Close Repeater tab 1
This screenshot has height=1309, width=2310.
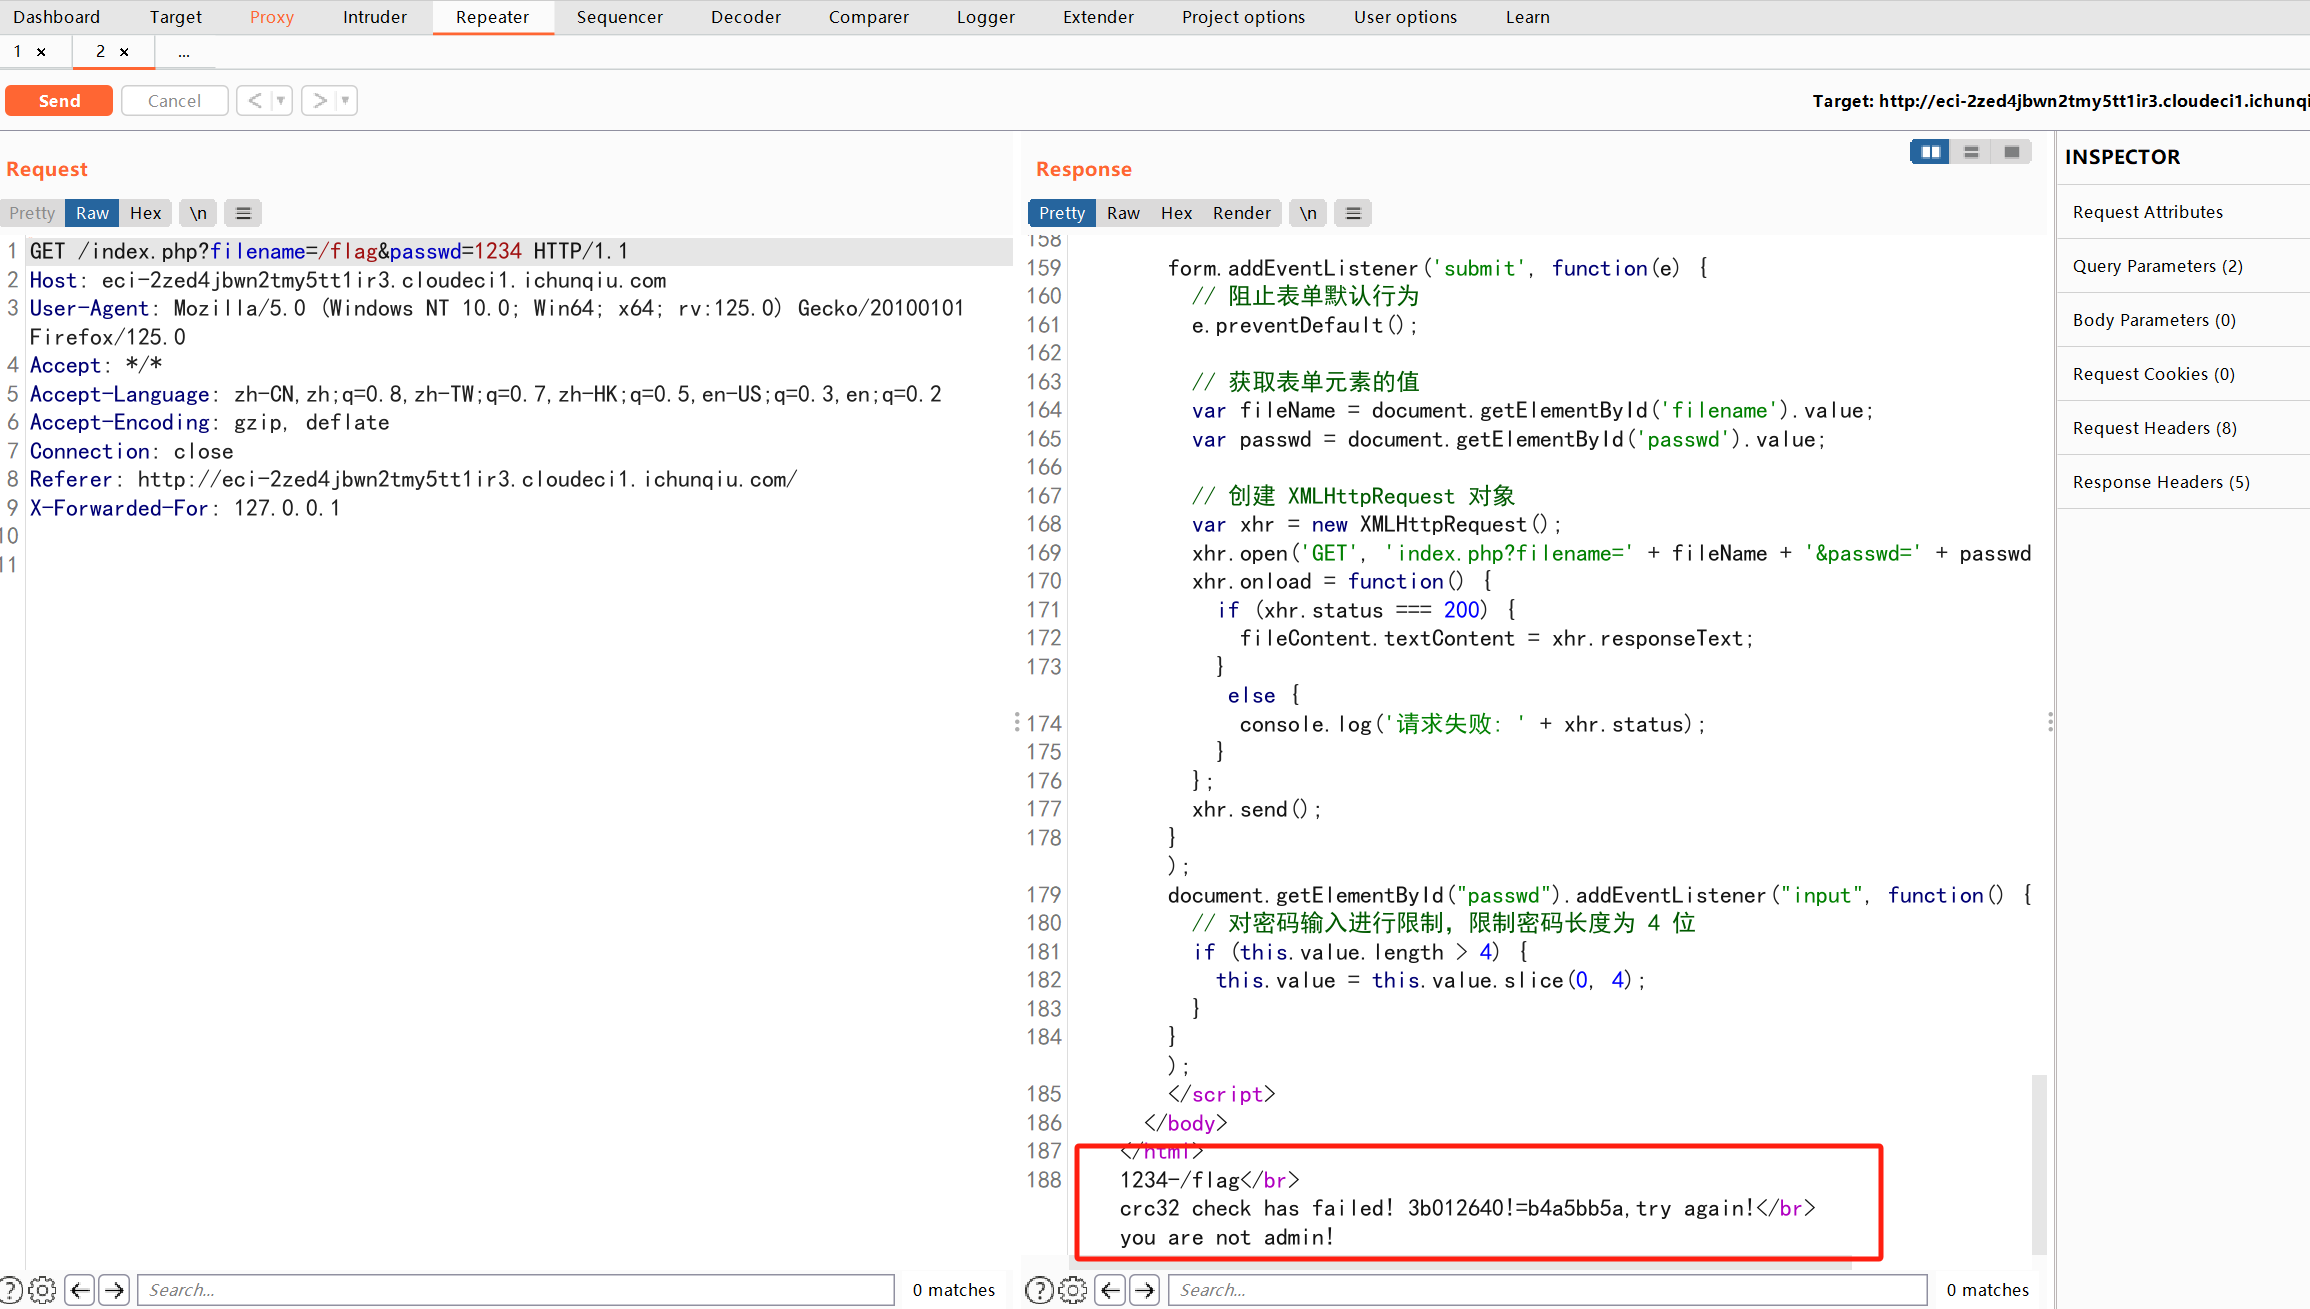(41, 52)
